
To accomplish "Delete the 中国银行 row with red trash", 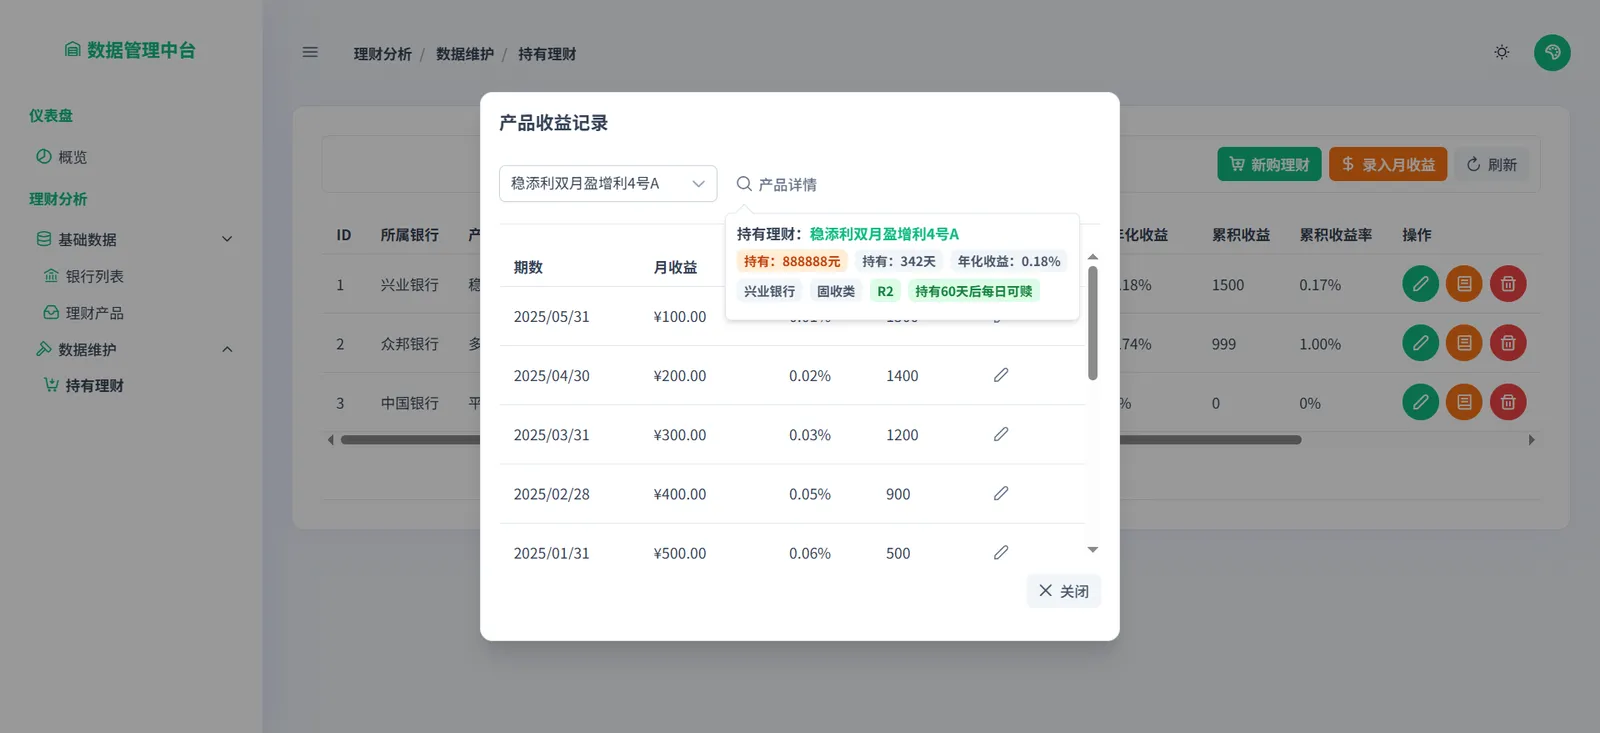I will 1508,402.
